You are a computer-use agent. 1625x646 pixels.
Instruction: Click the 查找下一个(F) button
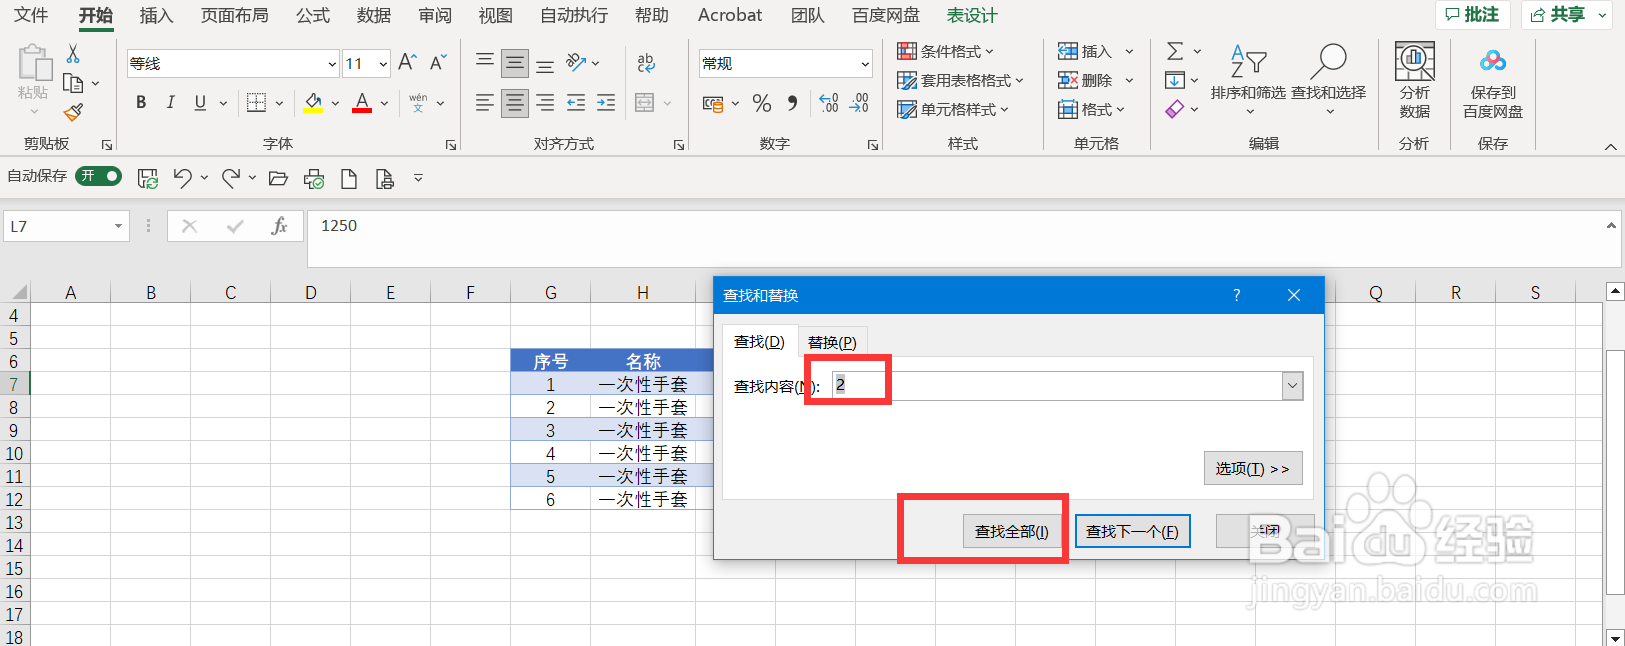pos(1132,531)
